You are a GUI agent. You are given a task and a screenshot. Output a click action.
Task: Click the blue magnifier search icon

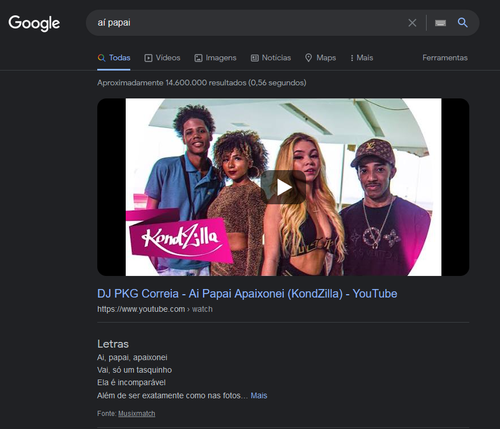click(x=462, y=23)
